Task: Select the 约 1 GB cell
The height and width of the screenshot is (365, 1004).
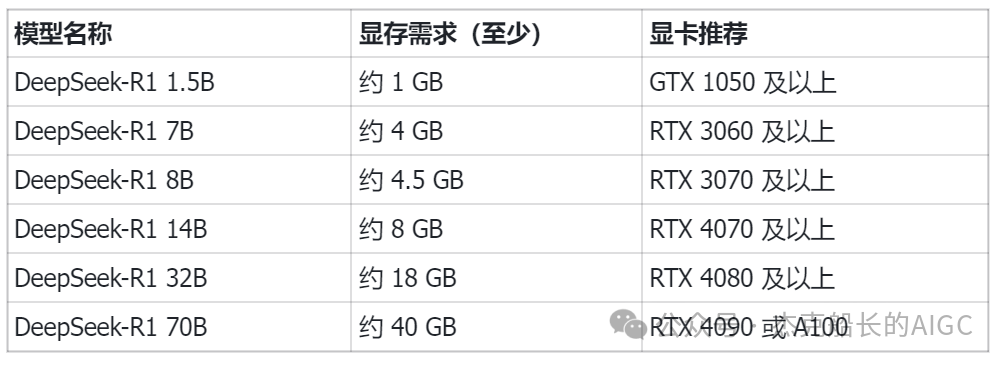Action: (496, 82)
